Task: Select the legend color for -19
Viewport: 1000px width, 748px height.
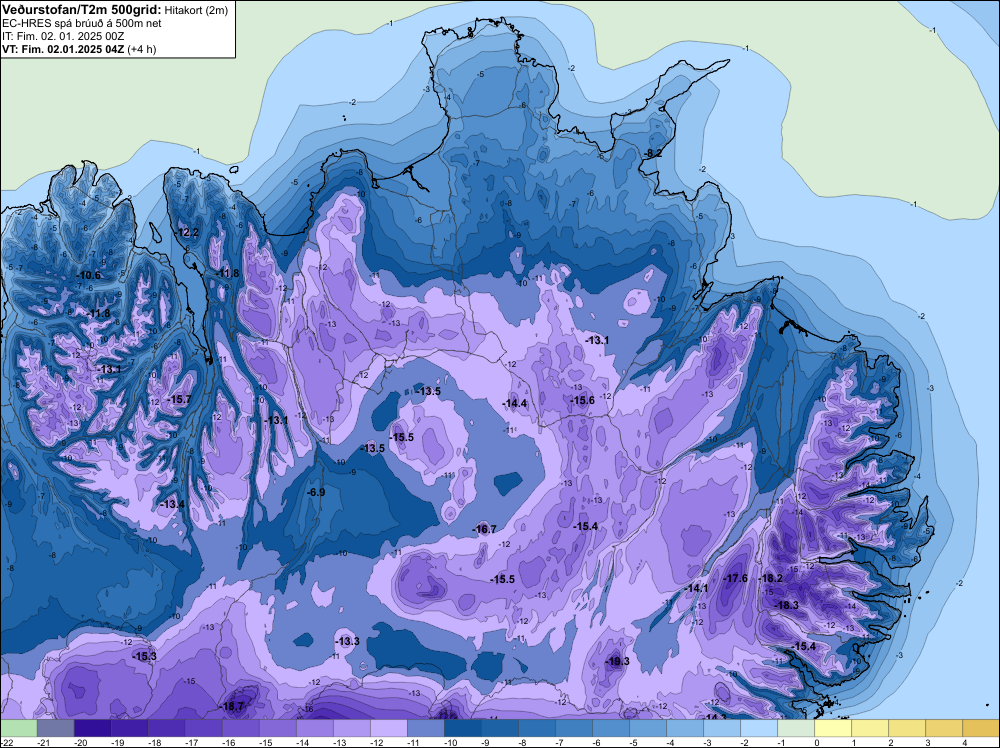Action: [x=130, y=728]
